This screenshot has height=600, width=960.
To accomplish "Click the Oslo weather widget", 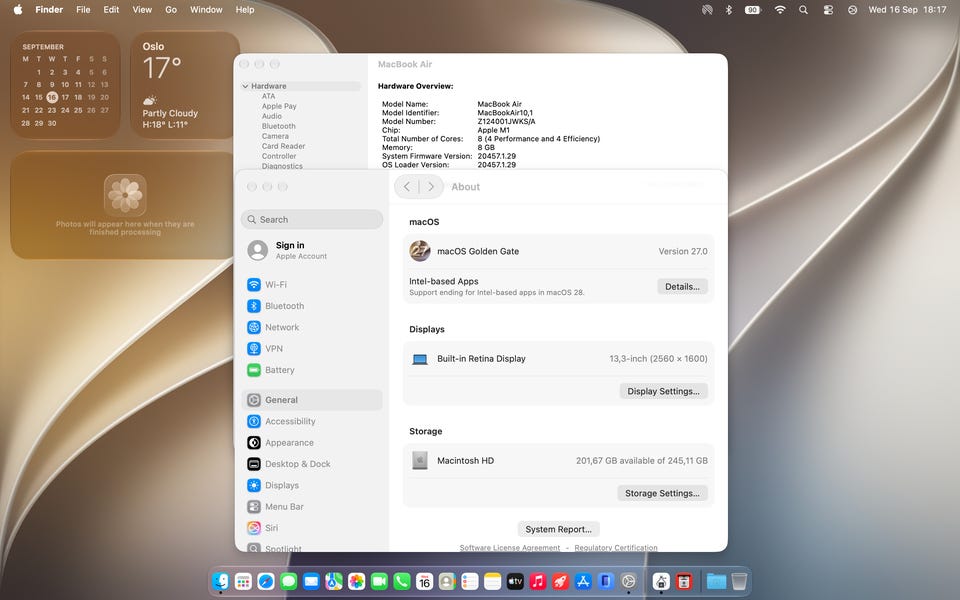I will coord(185,85).
